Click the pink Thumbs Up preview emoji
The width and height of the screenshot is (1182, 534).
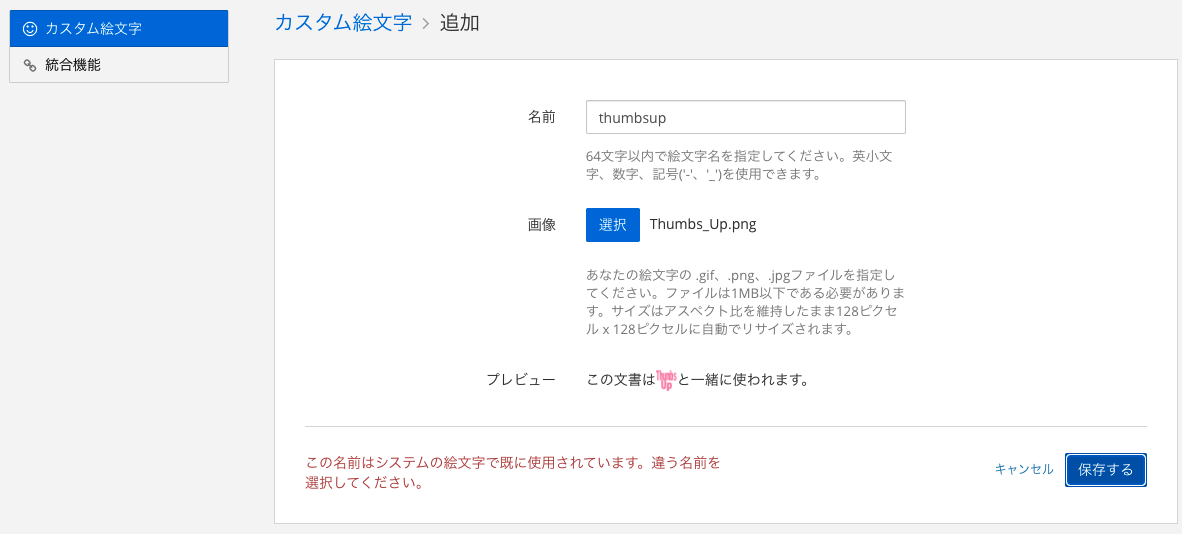[x=666, y=380]
